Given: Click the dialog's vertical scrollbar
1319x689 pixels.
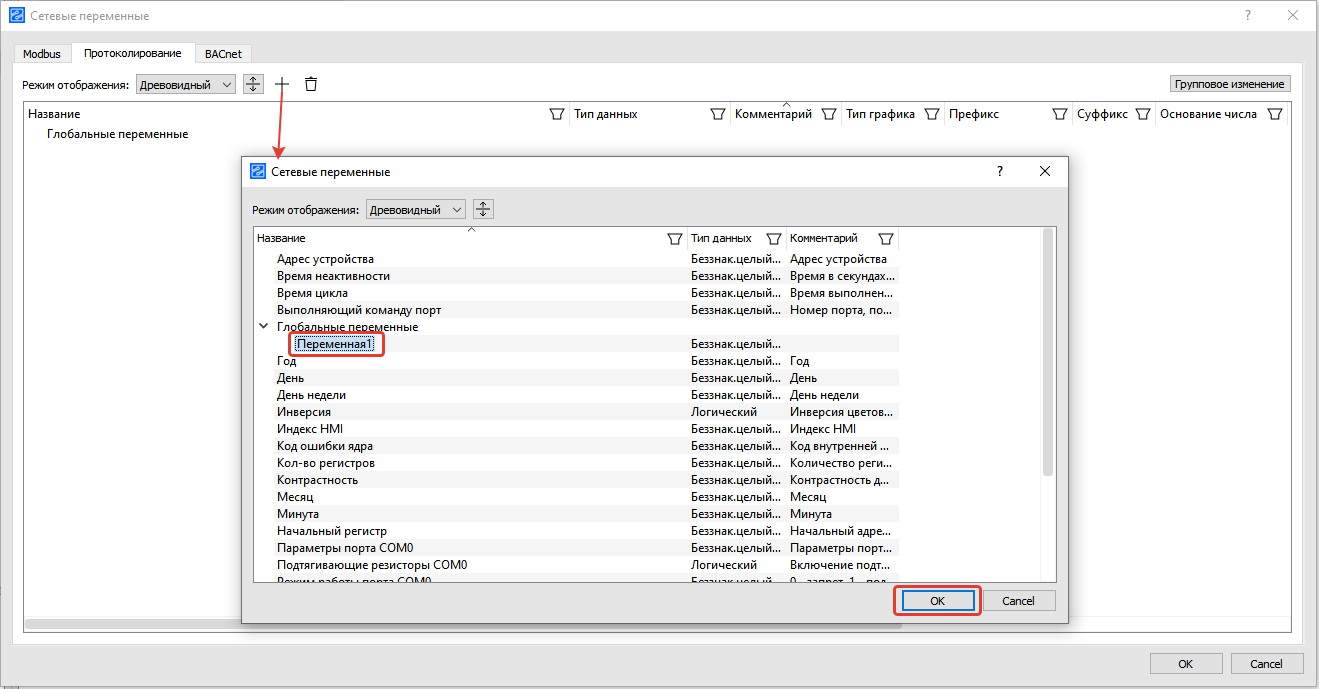Looking at the screenshot, I should click(x=1047, y=350).
